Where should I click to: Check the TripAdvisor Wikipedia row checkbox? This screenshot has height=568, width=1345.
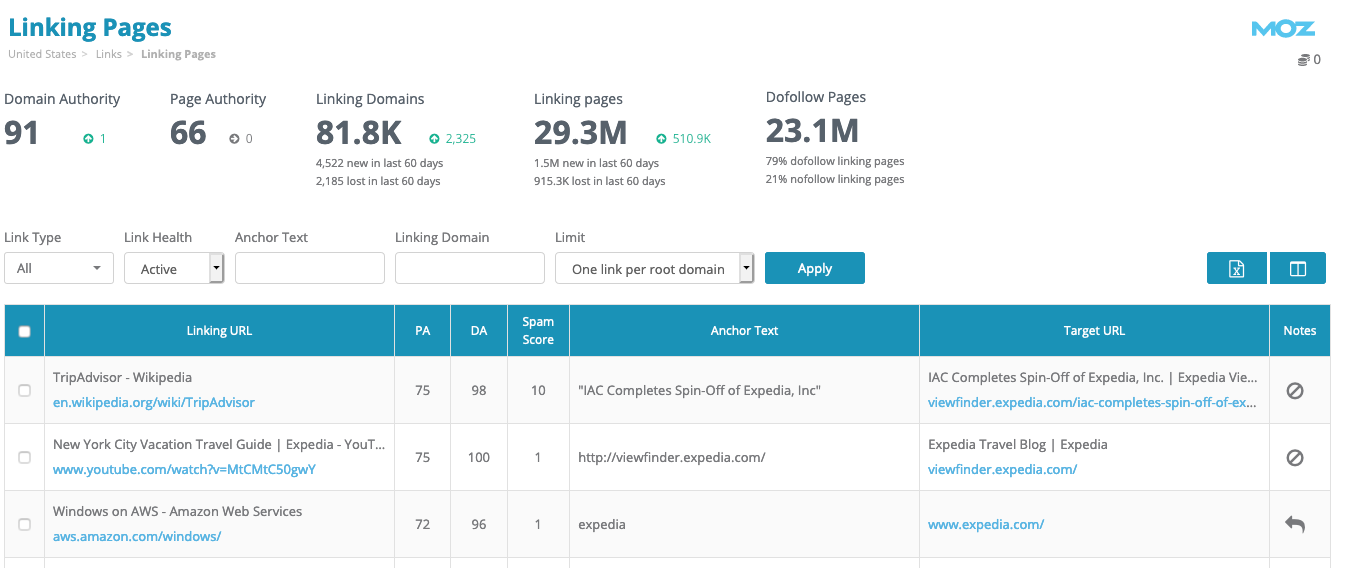pyautogui.click(x=25, y=391)
